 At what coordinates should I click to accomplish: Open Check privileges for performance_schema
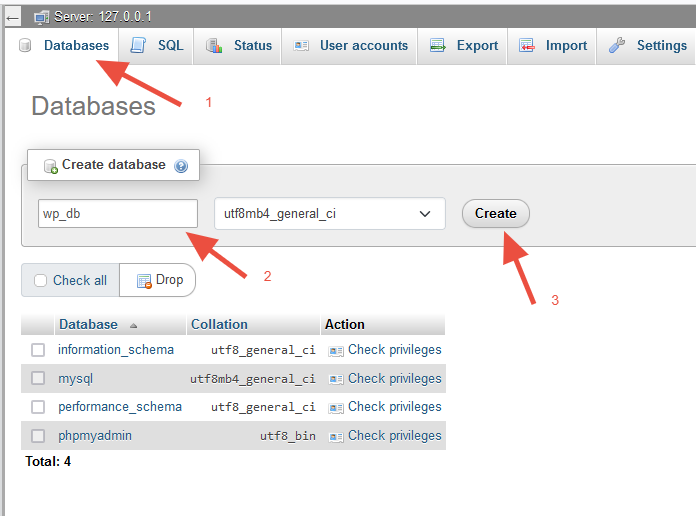(394, 407)
